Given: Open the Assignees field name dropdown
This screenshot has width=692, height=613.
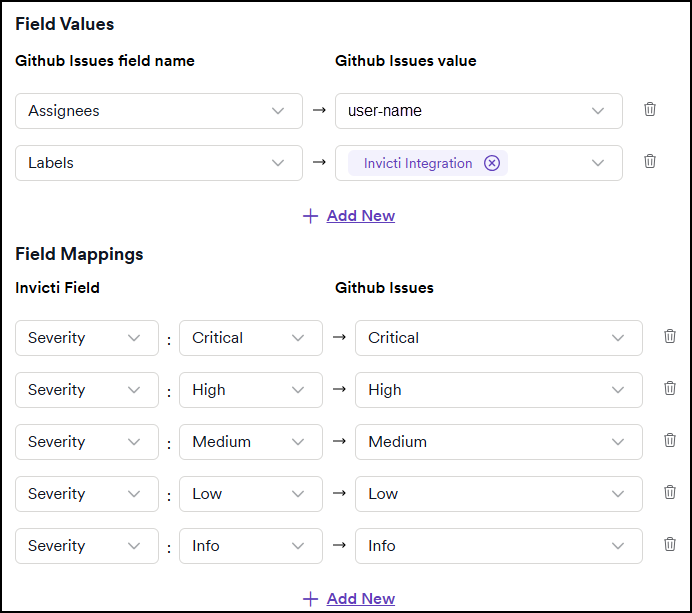Looking at the screenshot, I should (159, 111).
